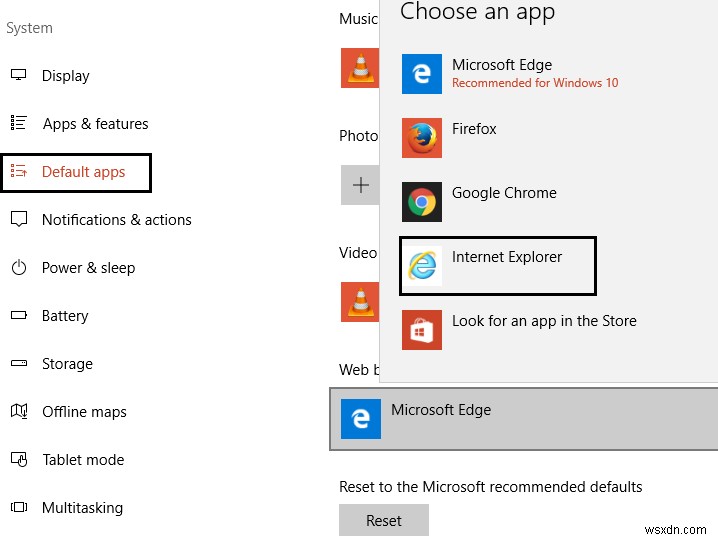Select Look for an app in the Store
This screenshot has height=540, width=718.
pyautogui.click(x=543, y=321)
